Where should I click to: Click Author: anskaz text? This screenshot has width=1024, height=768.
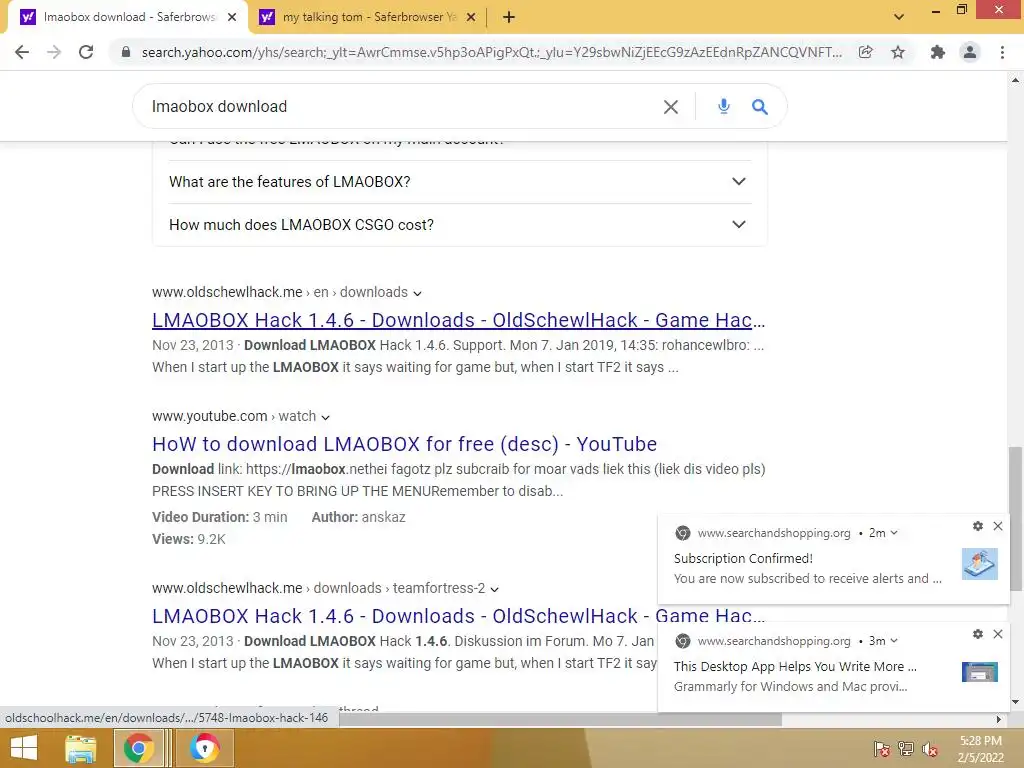(x=359, y=517)
